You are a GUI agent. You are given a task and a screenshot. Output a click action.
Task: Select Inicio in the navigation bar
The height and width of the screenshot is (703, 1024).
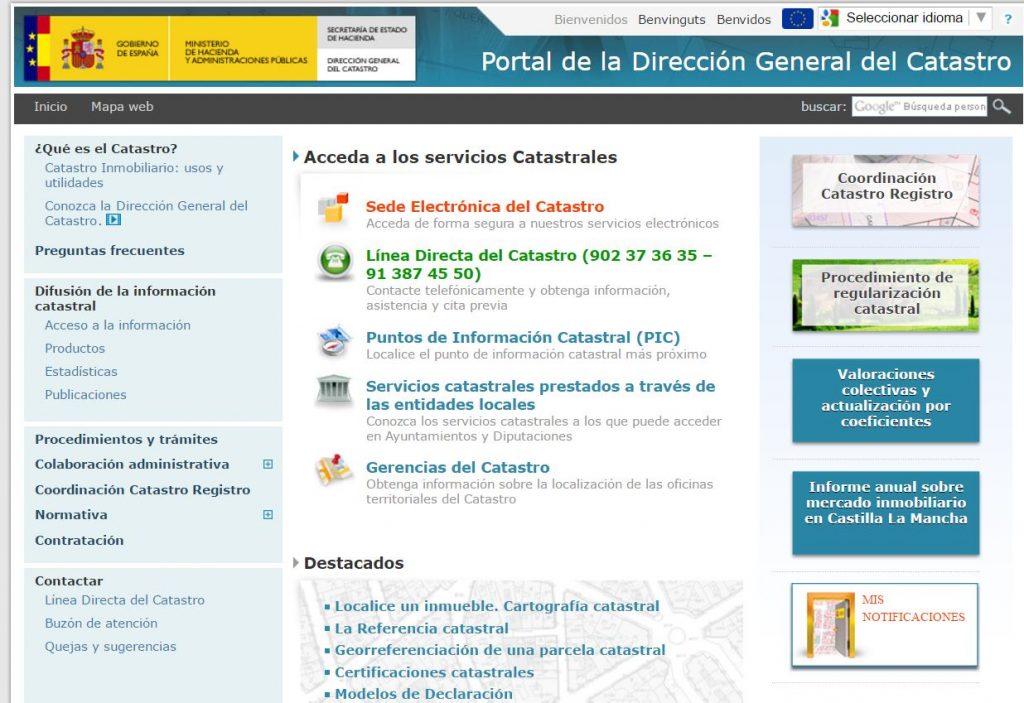pyautogui.click(x=50, y=107)
